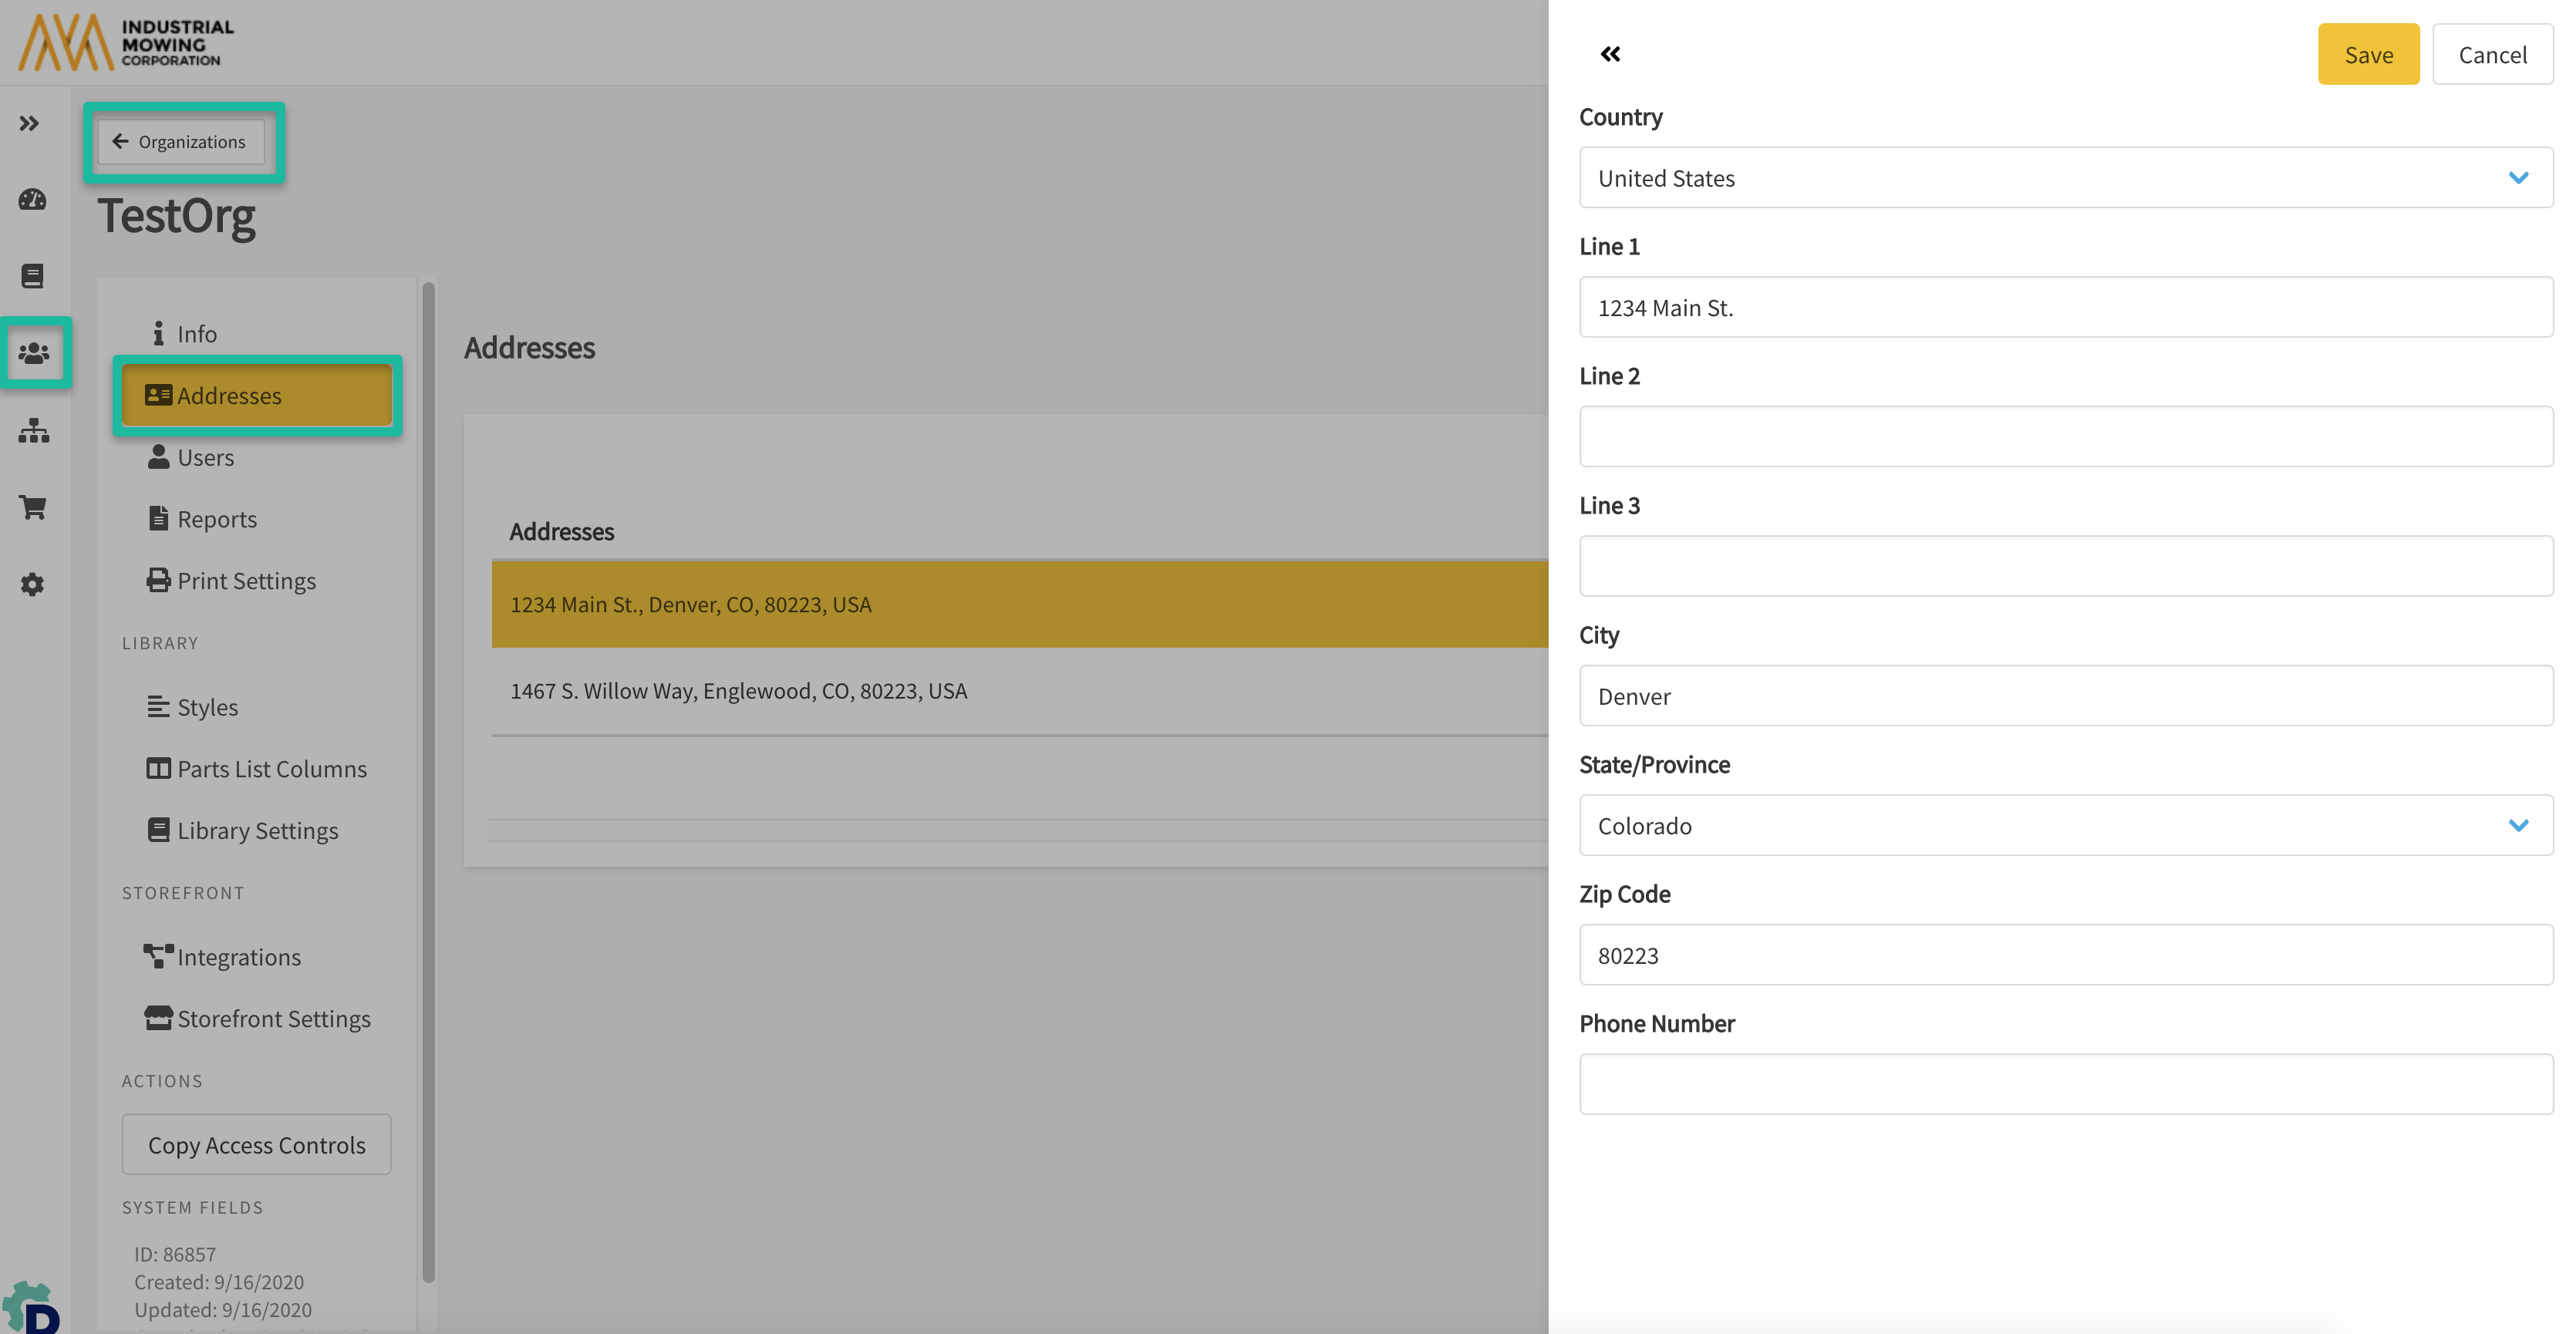This screenshot has height=1334, width=2576.
Task: Expand the left navigation sidebar with the double-chevron icon
Action: [29, 123]
